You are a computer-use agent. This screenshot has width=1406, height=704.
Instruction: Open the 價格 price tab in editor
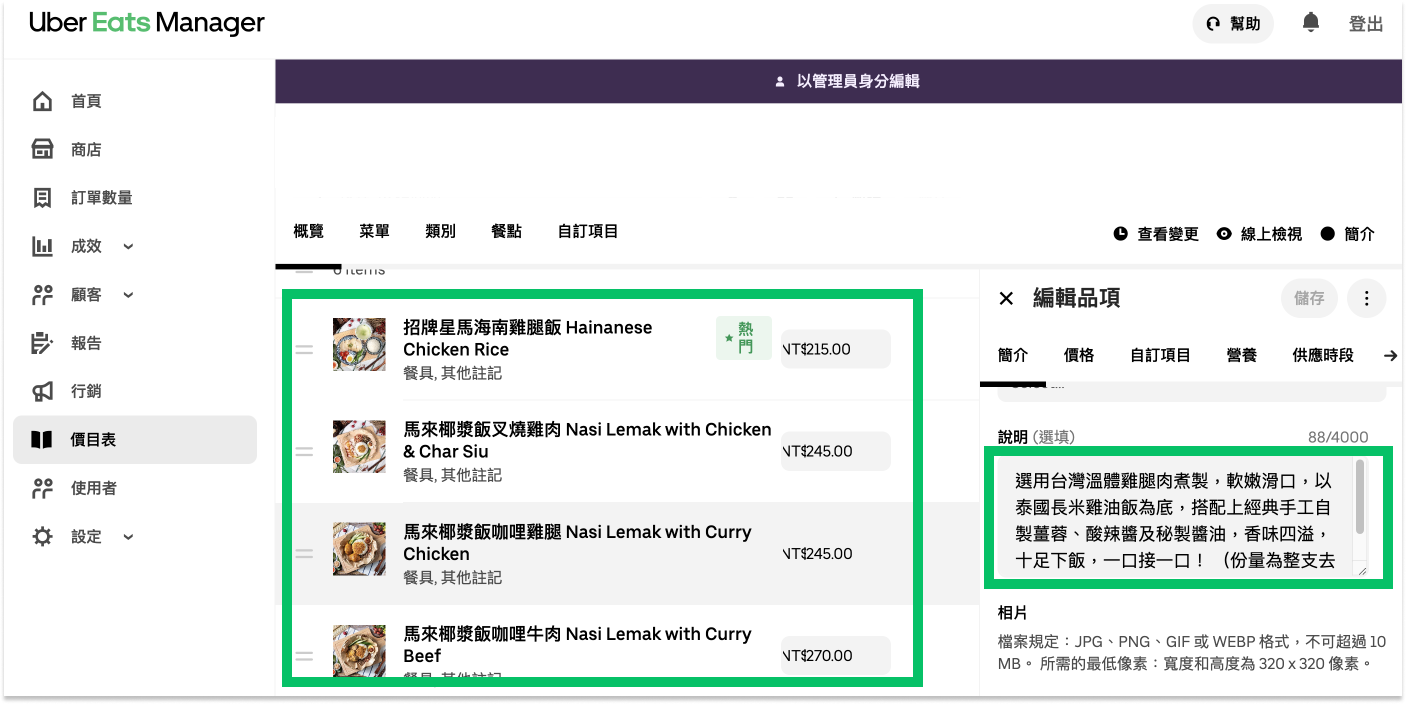[1078, 355]
